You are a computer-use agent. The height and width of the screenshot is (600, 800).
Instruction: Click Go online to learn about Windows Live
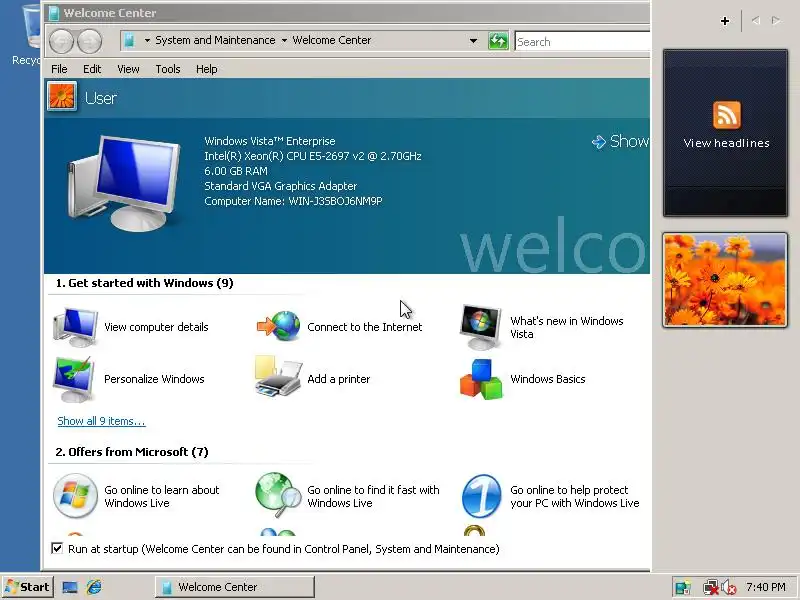coord(161,496)
